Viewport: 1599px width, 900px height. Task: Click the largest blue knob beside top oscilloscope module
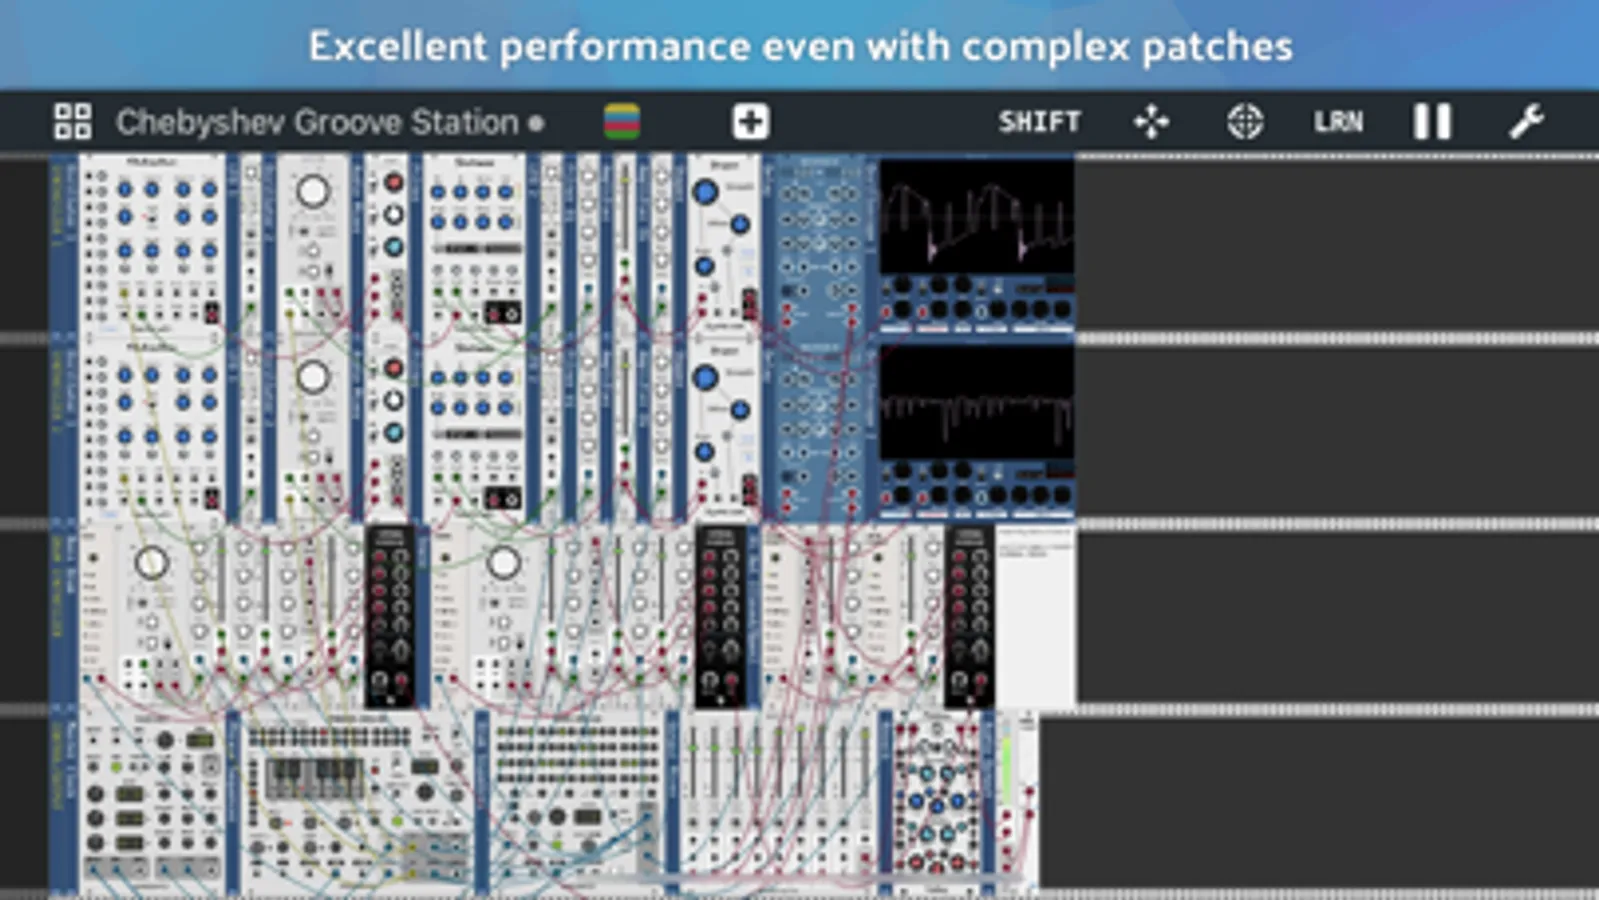coord(705,192)
